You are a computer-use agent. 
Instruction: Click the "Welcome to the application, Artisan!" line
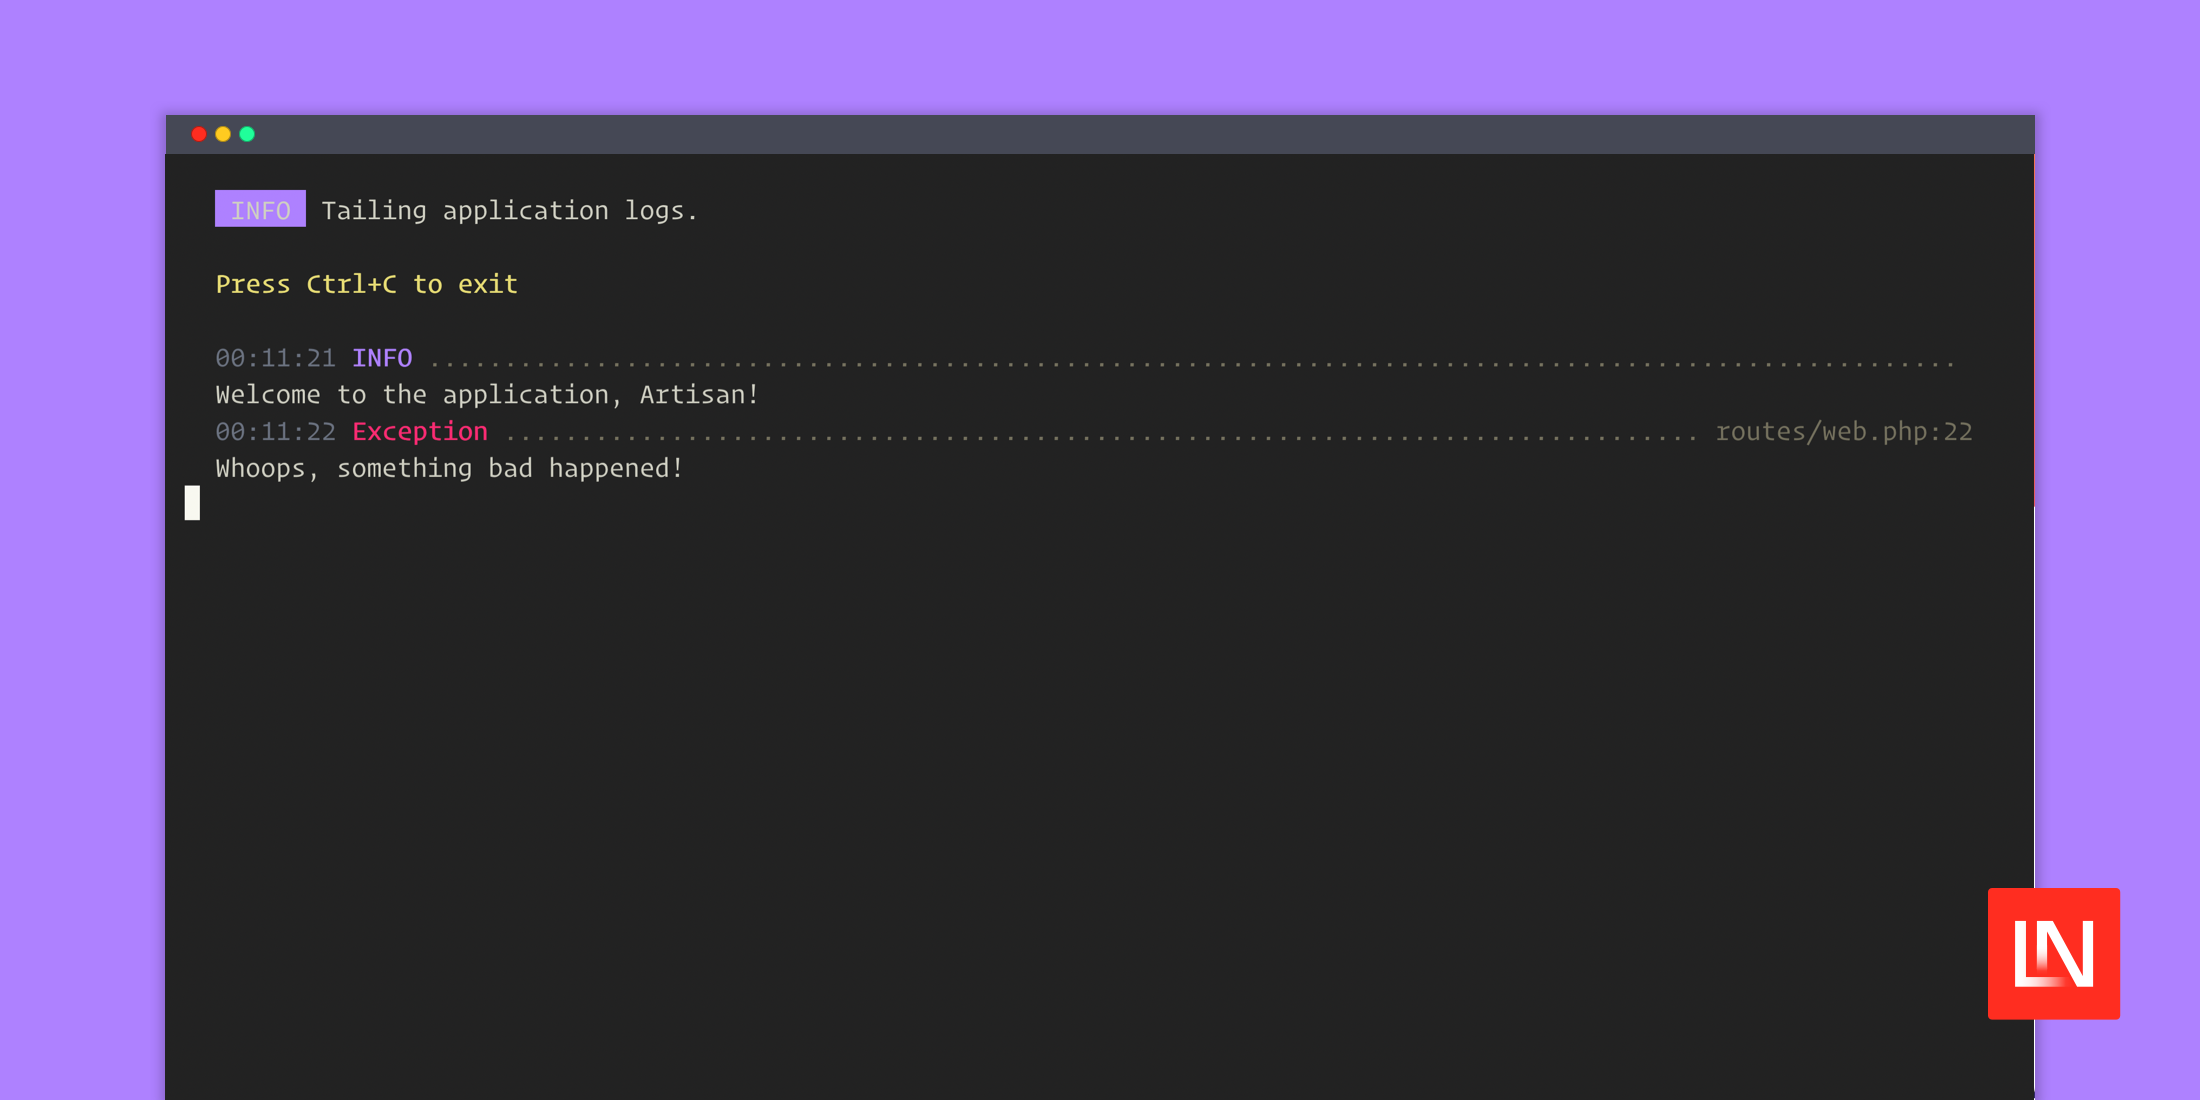point(487,395)
